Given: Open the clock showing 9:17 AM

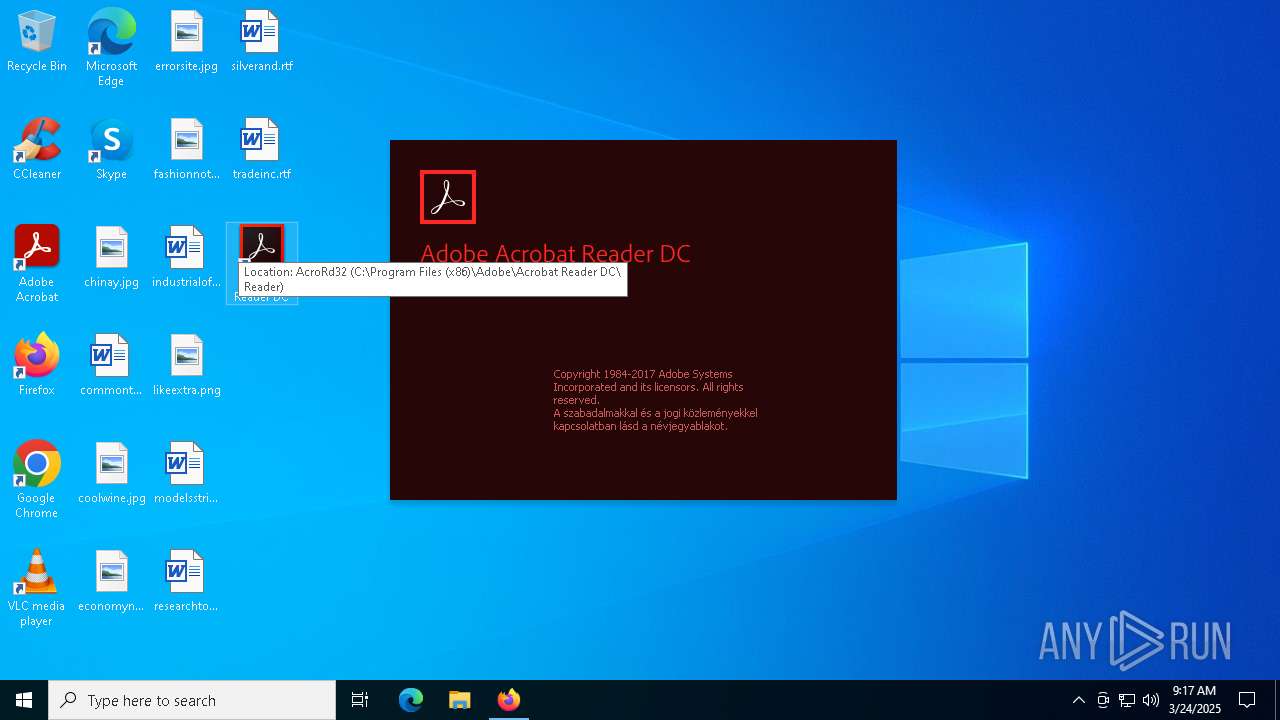Looking at the screenshot, I should (x=1194, y=700).
